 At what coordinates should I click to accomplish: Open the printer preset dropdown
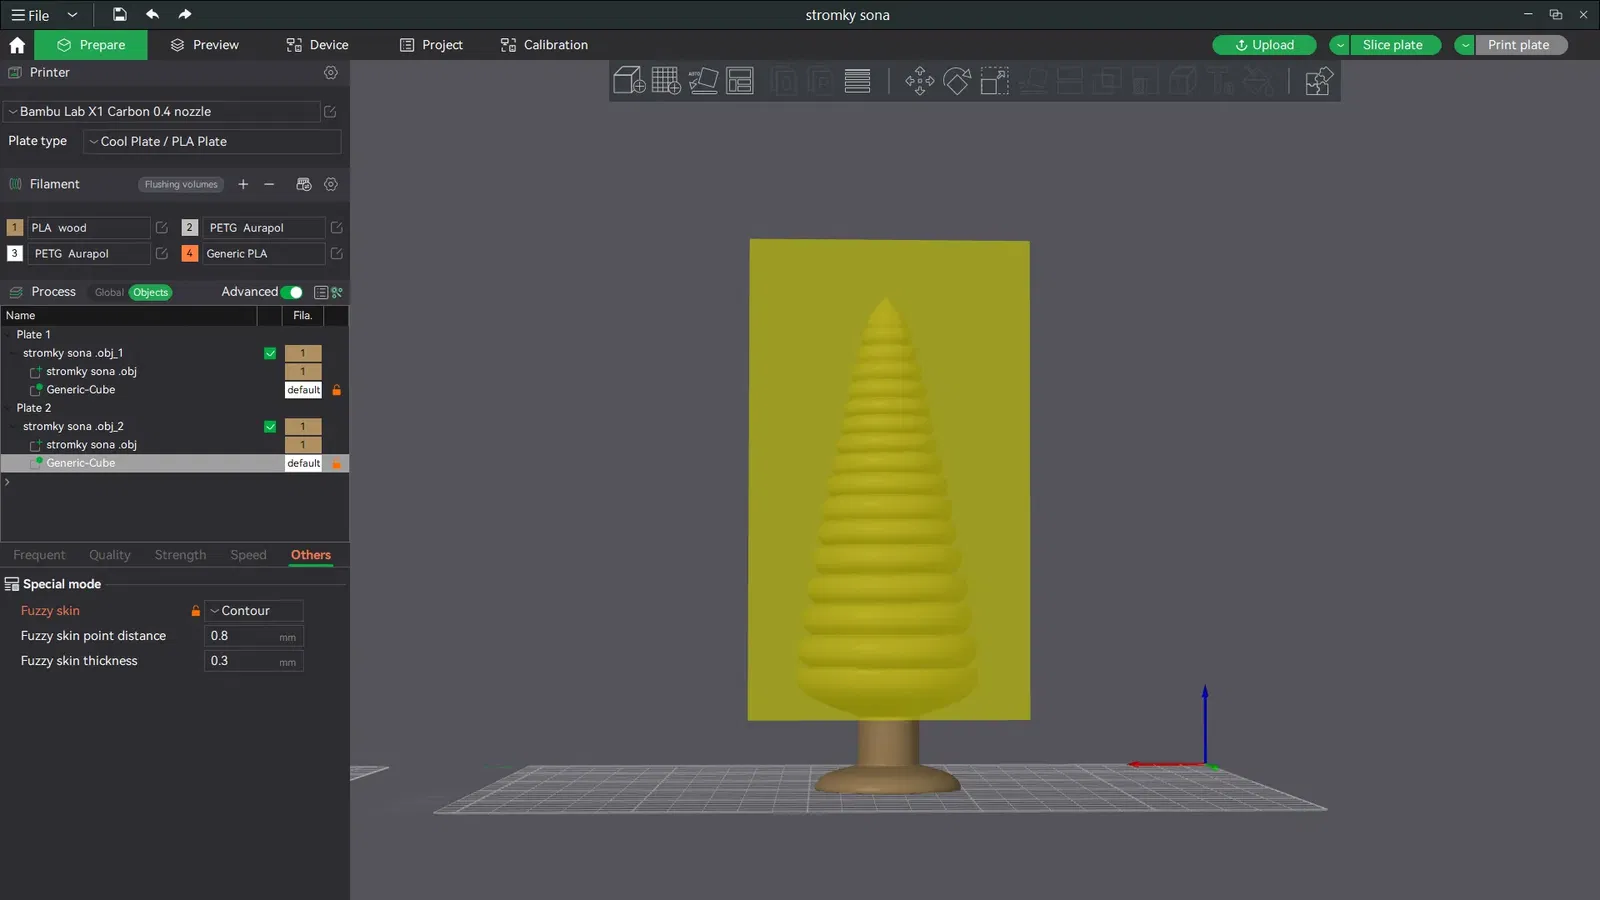pos(161,112)
